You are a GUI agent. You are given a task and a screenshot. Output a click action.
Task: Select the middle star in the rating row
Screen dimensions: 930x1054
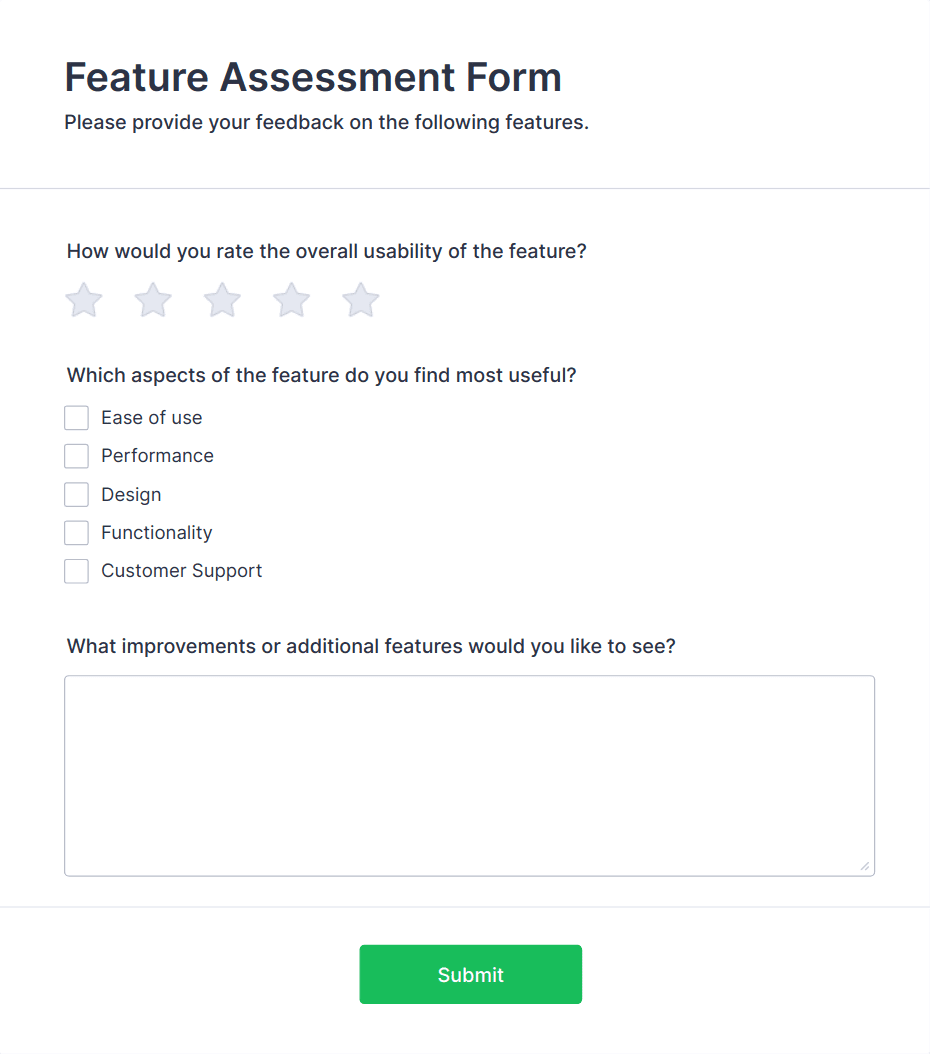pos(221,299)
